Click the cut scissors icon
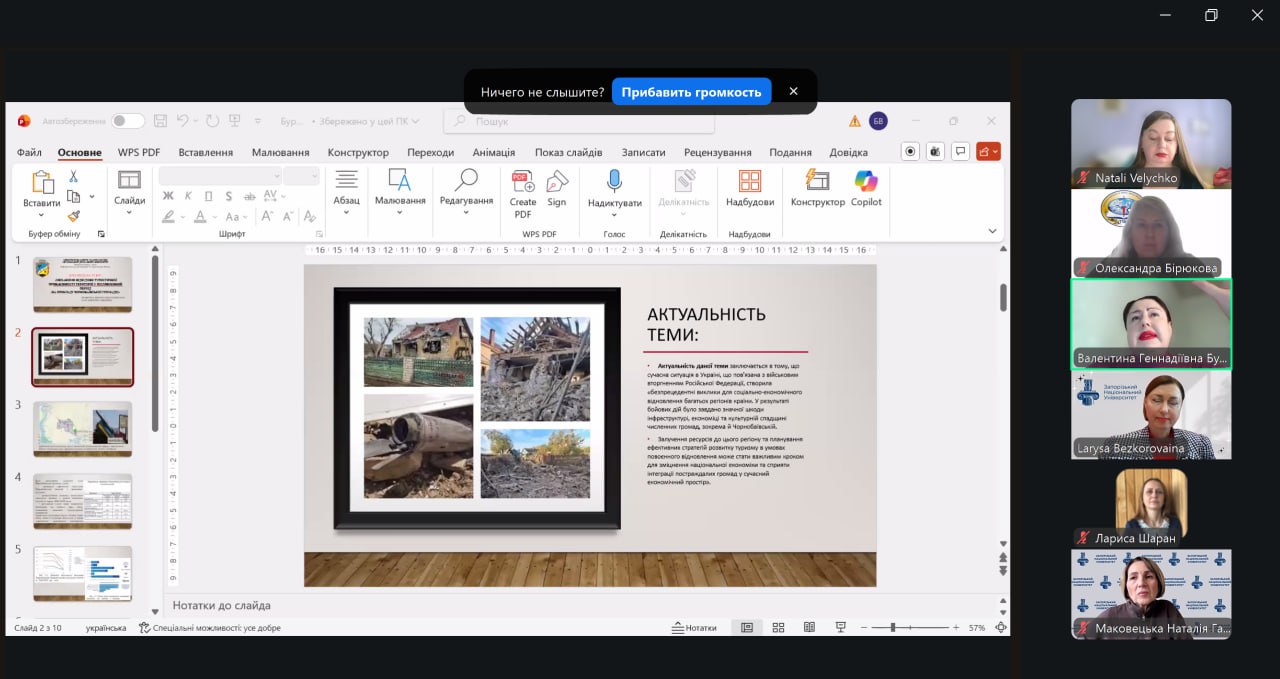The width and height of the screenshot is (1280, 679). tap(73, 177)
